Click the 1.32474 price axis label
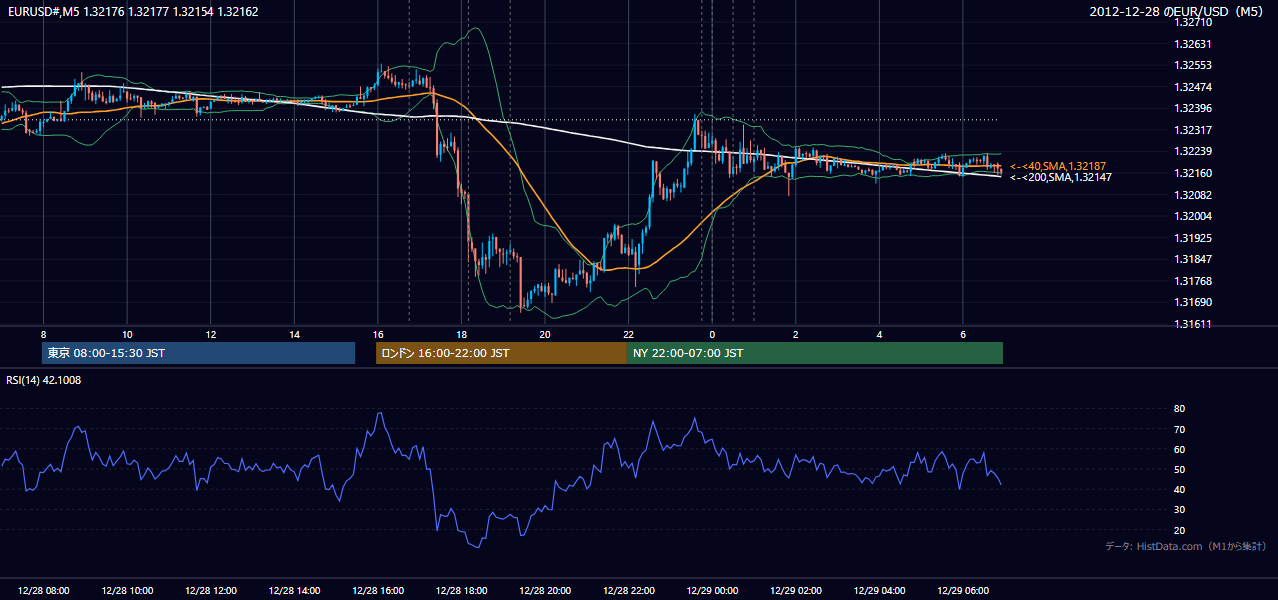Screen dimensions: 1278x600 pos(1194,87)
